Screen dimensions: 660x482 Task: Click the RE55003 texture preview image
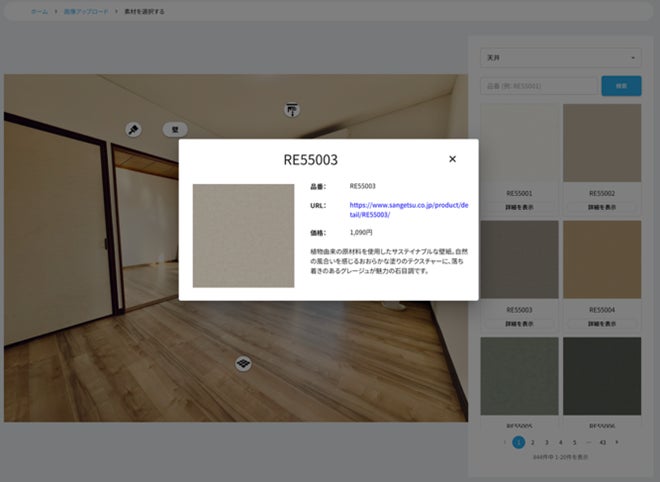point(243,236)
